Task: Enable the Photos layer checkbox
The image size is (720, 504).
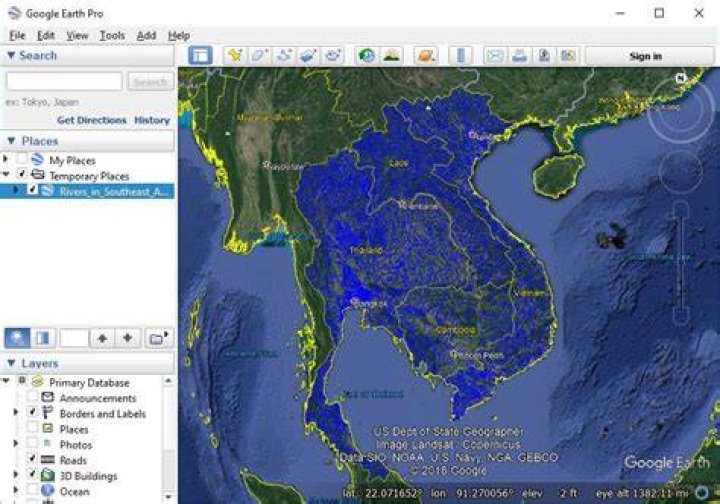Action: point(32,443)
